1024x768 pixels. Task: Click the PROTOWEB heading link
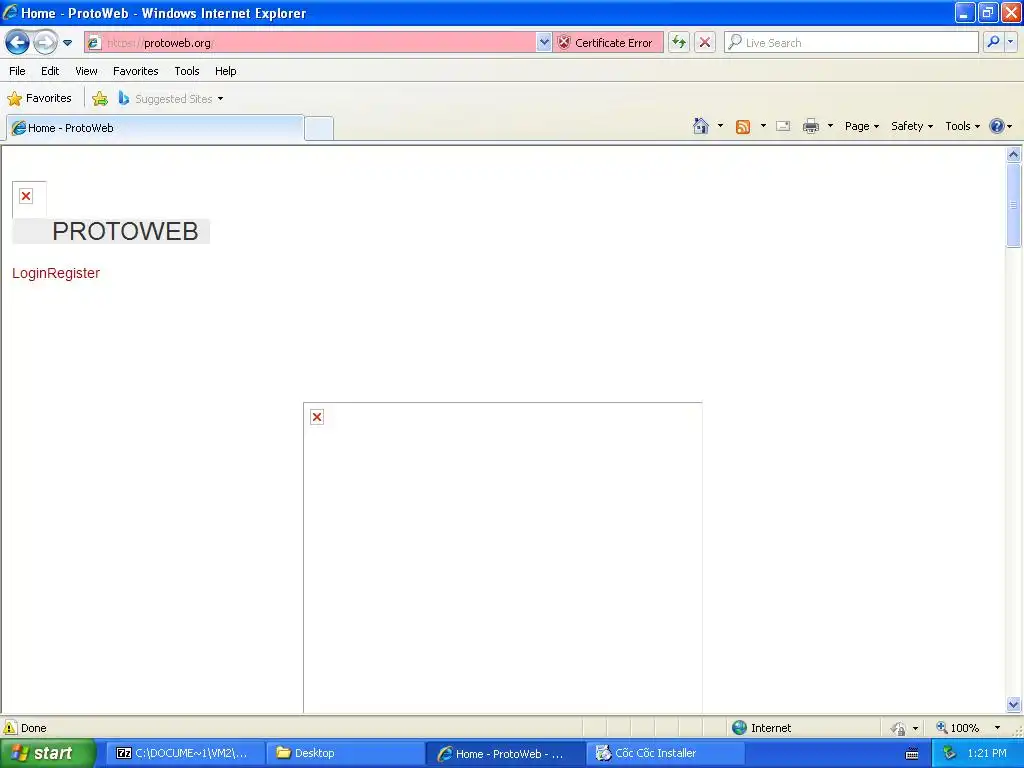(x=125, y=231)
